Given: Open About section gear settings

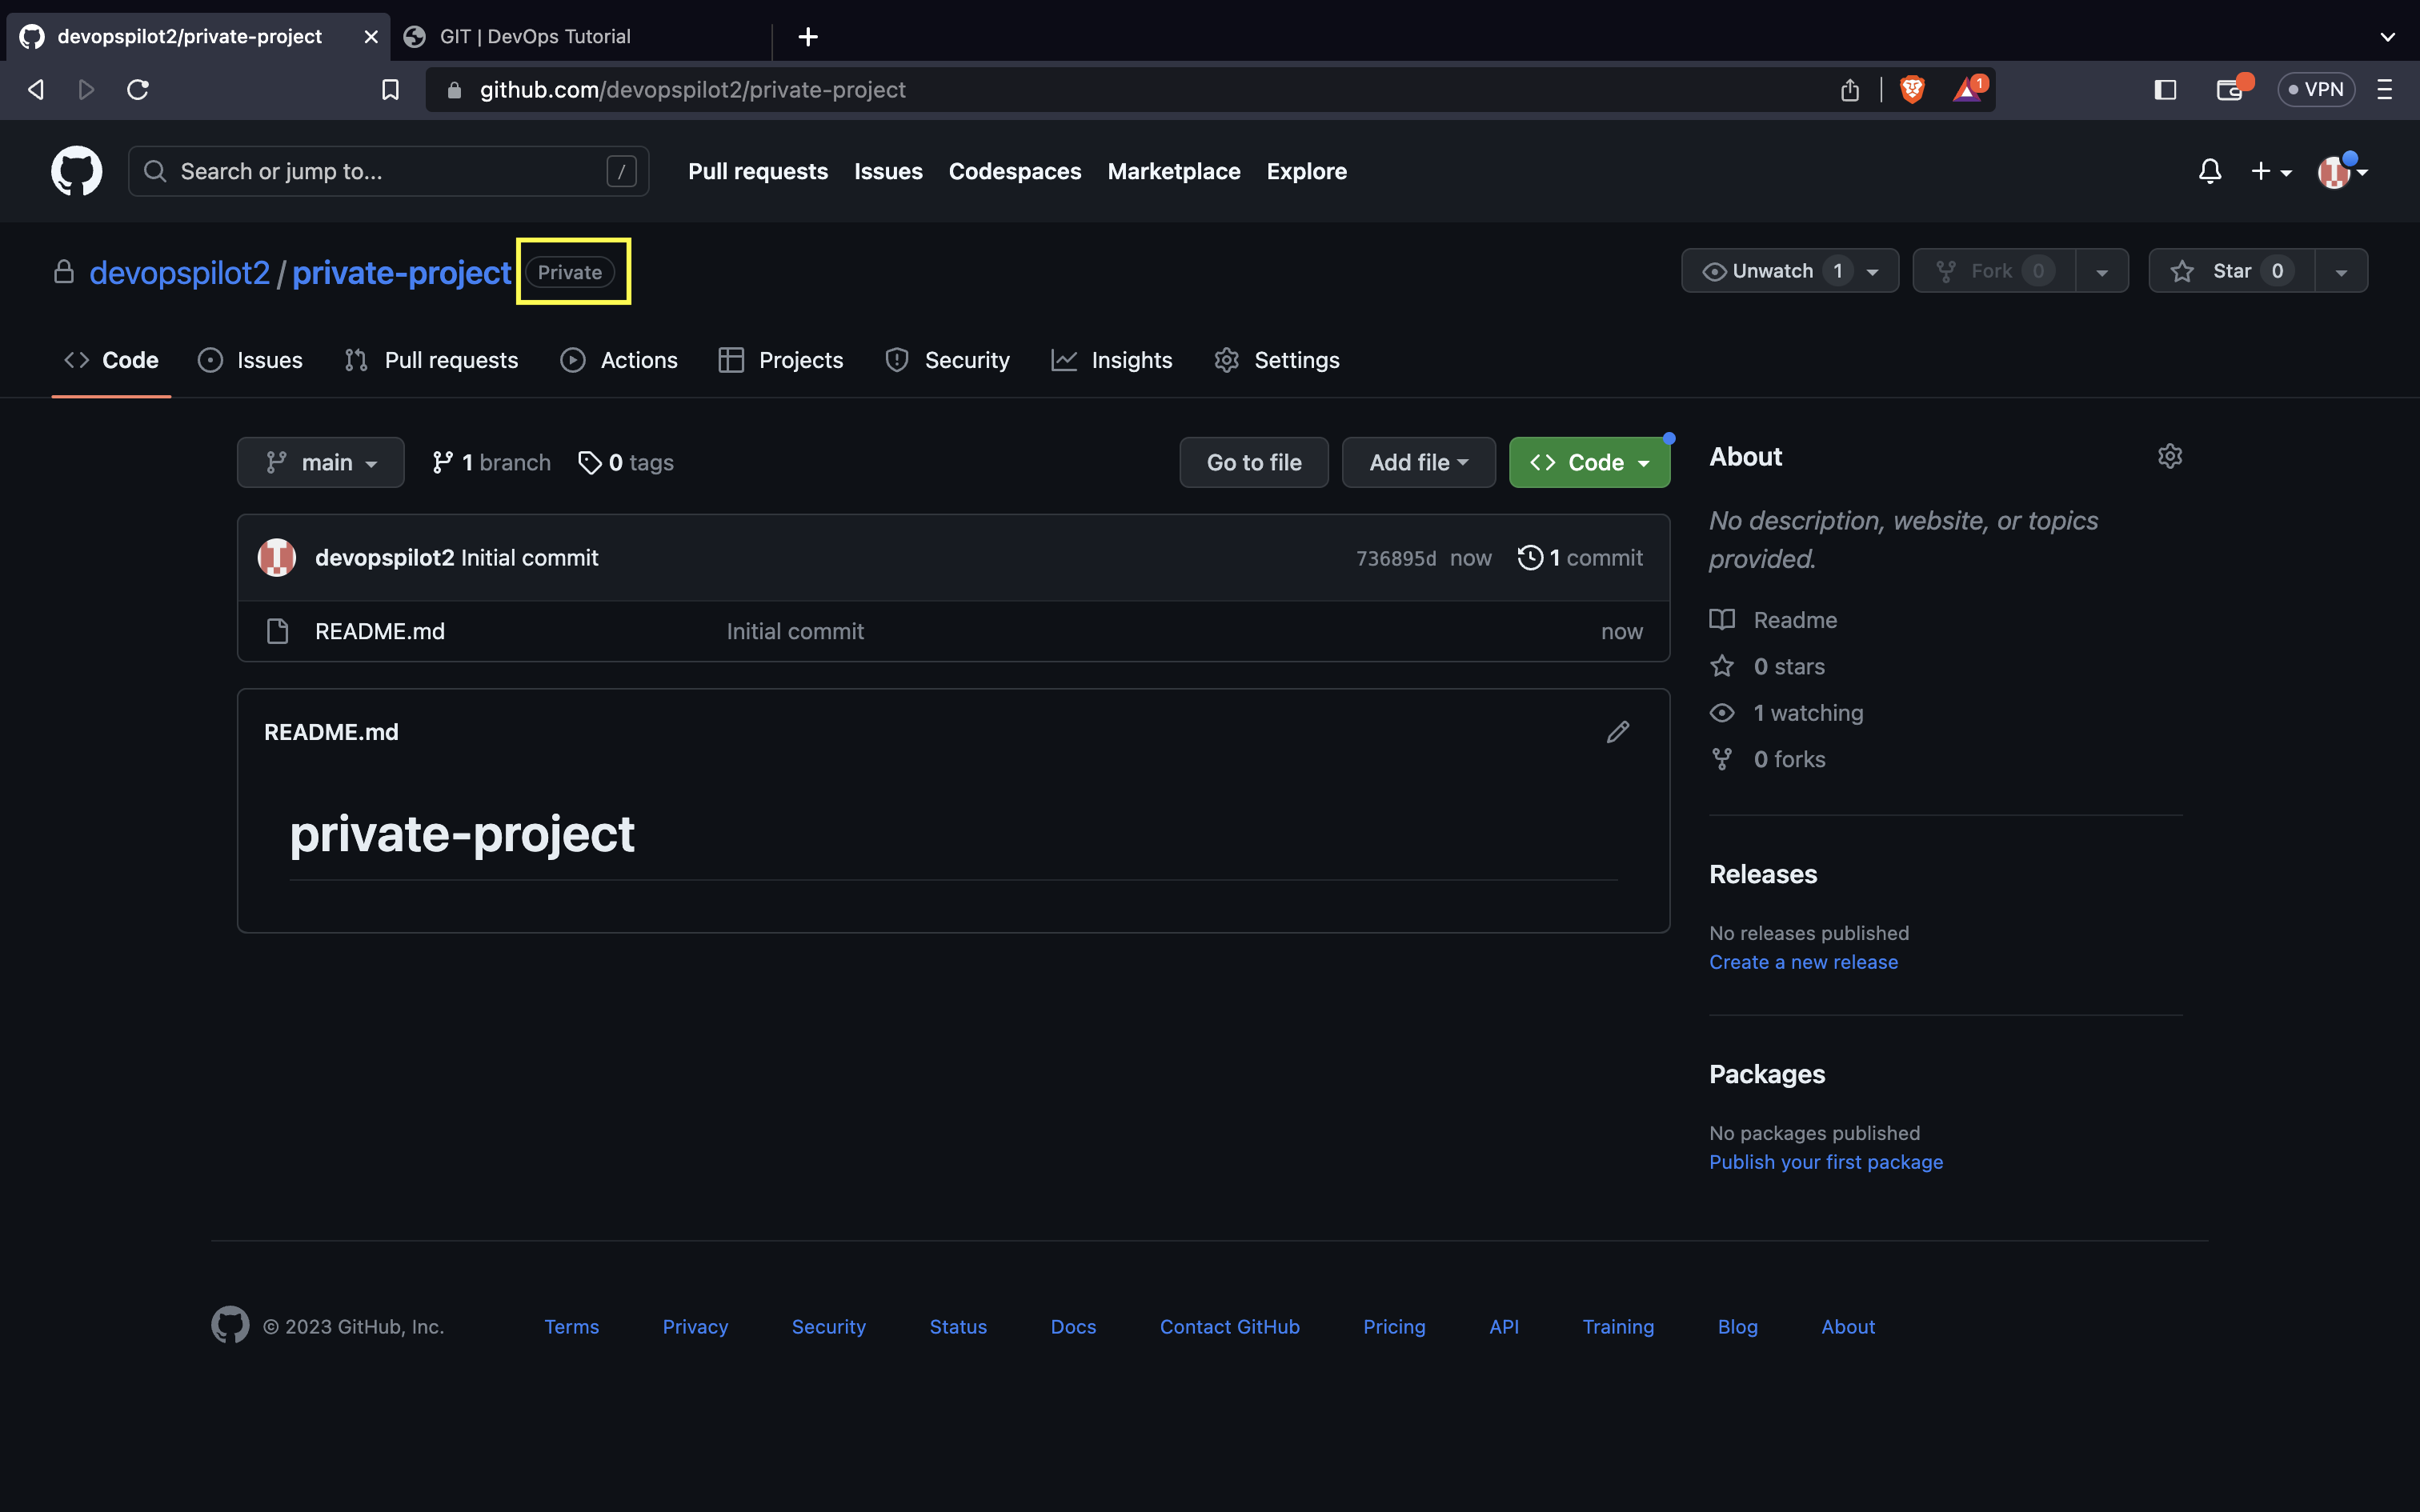Looking at the screenshot, I should (x=2169, y=456).
